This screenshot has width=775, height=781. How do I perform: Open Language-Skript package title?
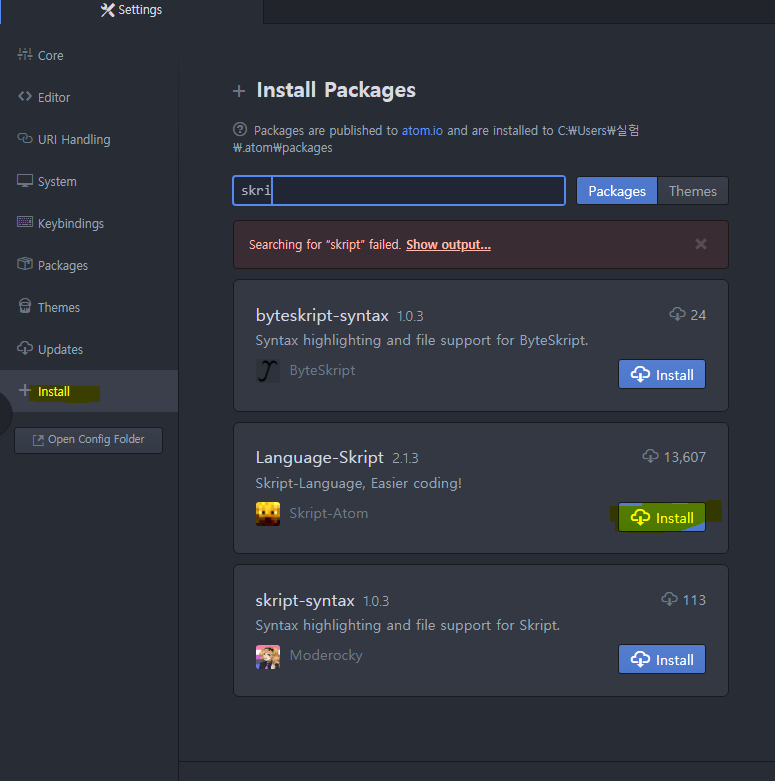click(319, 457)
